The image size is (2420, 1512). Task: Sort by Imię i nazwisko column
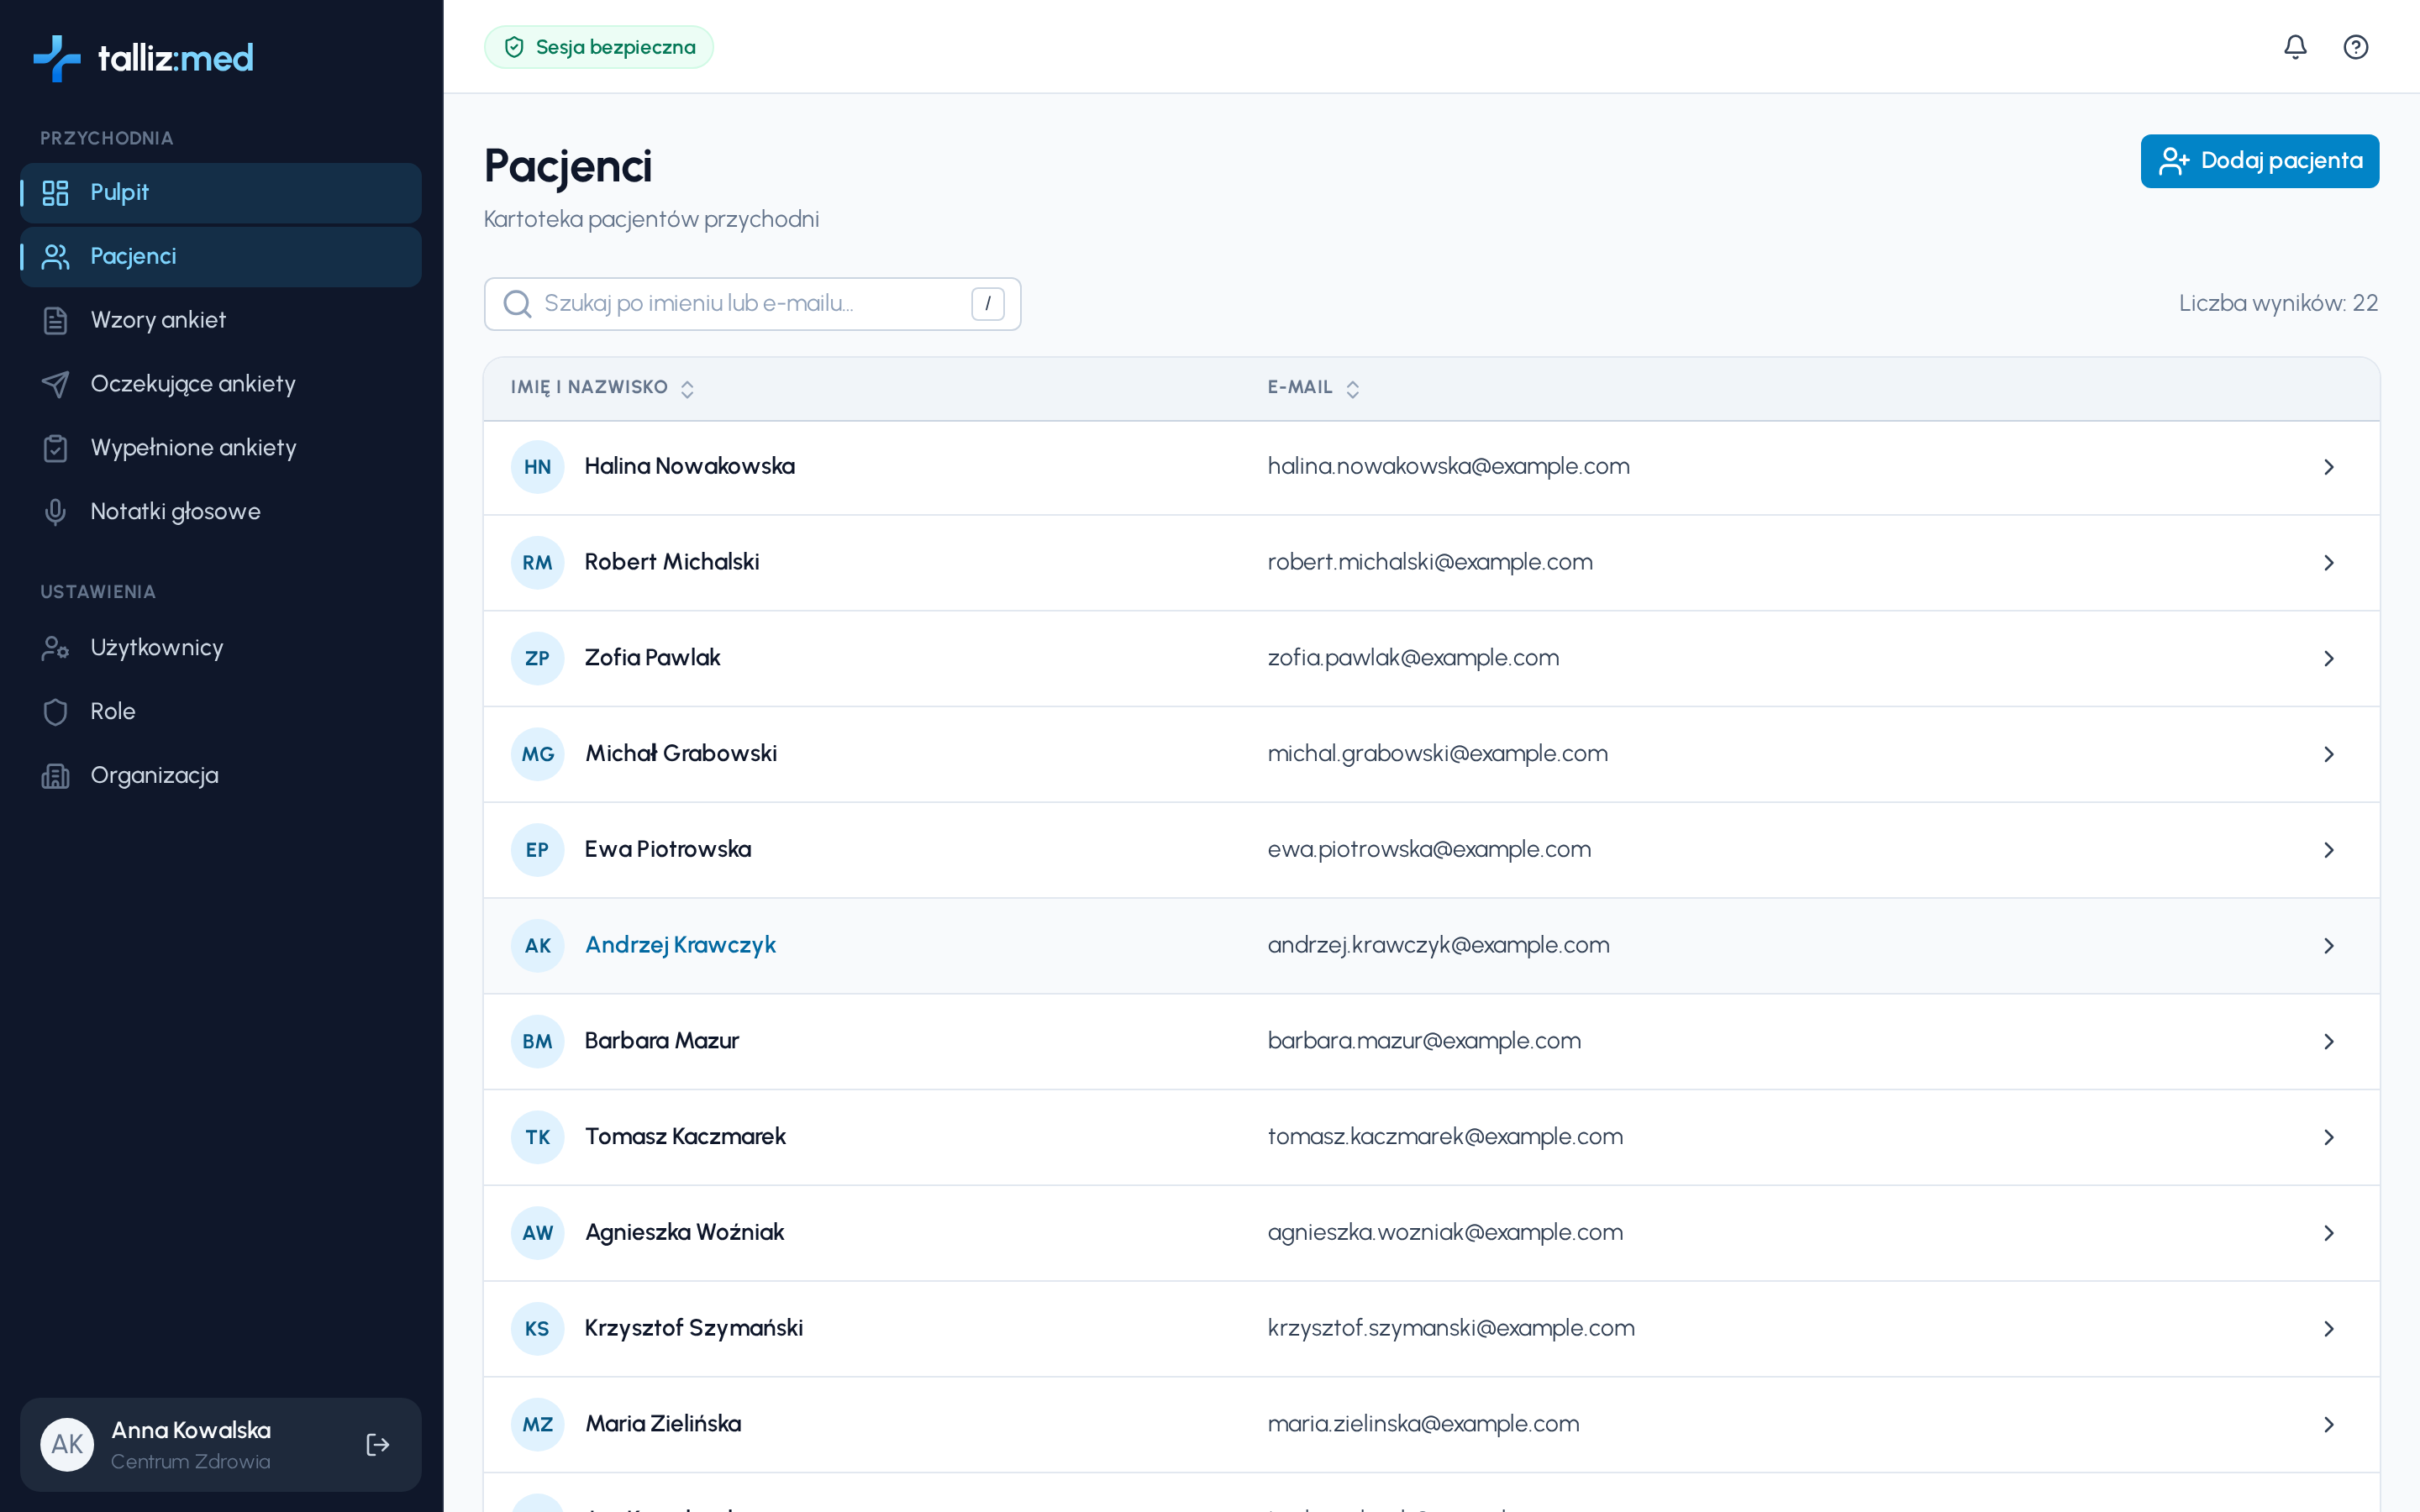(602, 388)
